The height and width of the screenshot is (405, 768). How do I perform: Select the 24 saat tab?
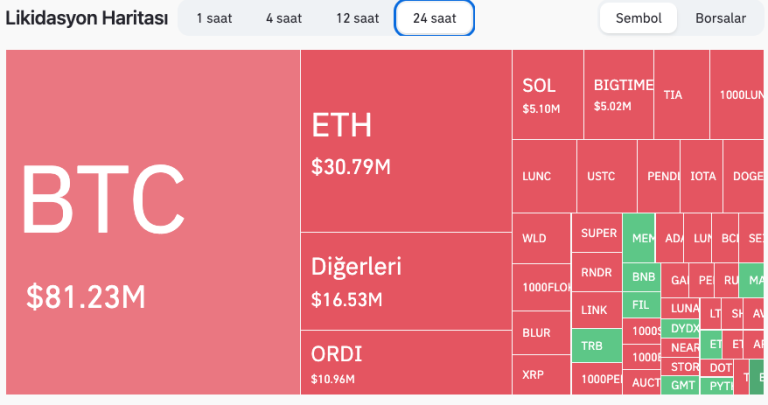pyautogui.click(x=434, y=18)
